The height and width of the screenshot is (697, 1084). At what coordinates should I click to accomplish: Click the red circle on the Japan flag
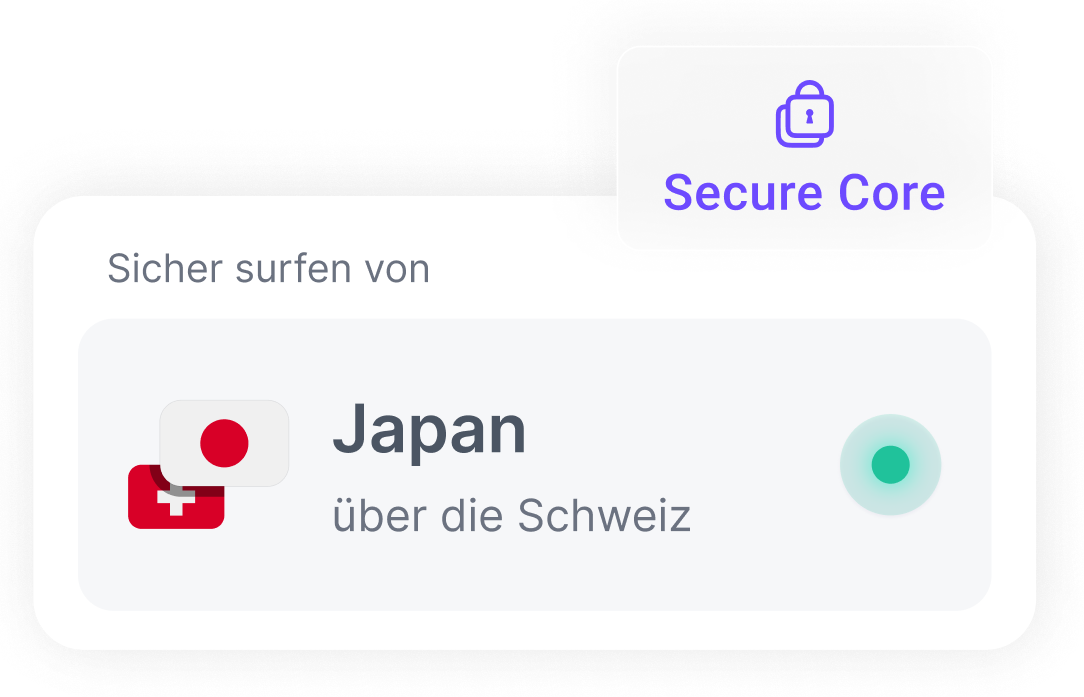coord(224,443)
